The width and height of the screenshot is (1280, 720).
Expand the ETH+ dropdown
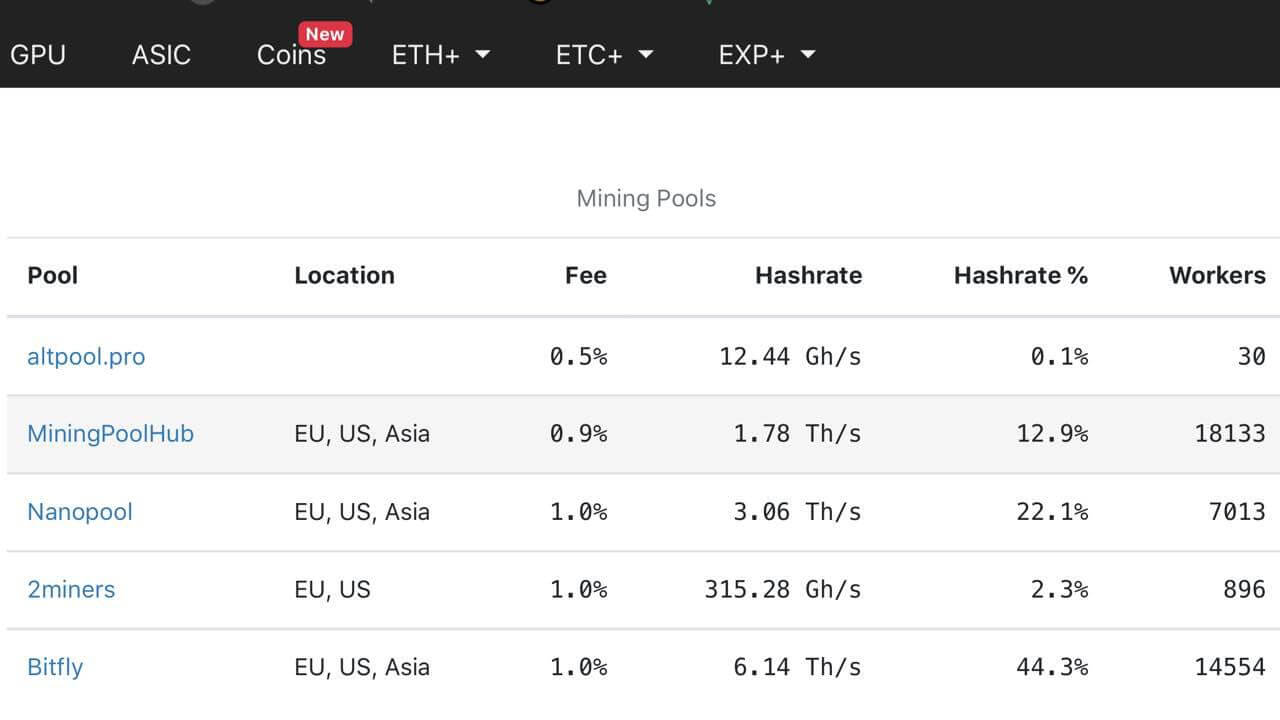(x=440, y=54)
